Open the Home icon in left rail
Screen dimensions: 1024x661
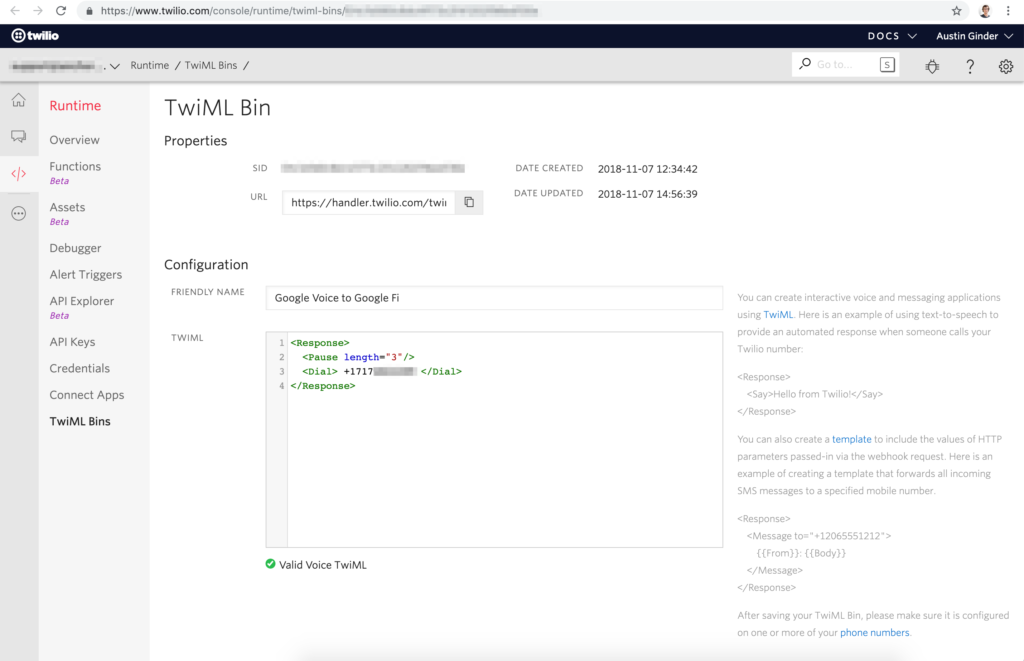tap(18, 100)
